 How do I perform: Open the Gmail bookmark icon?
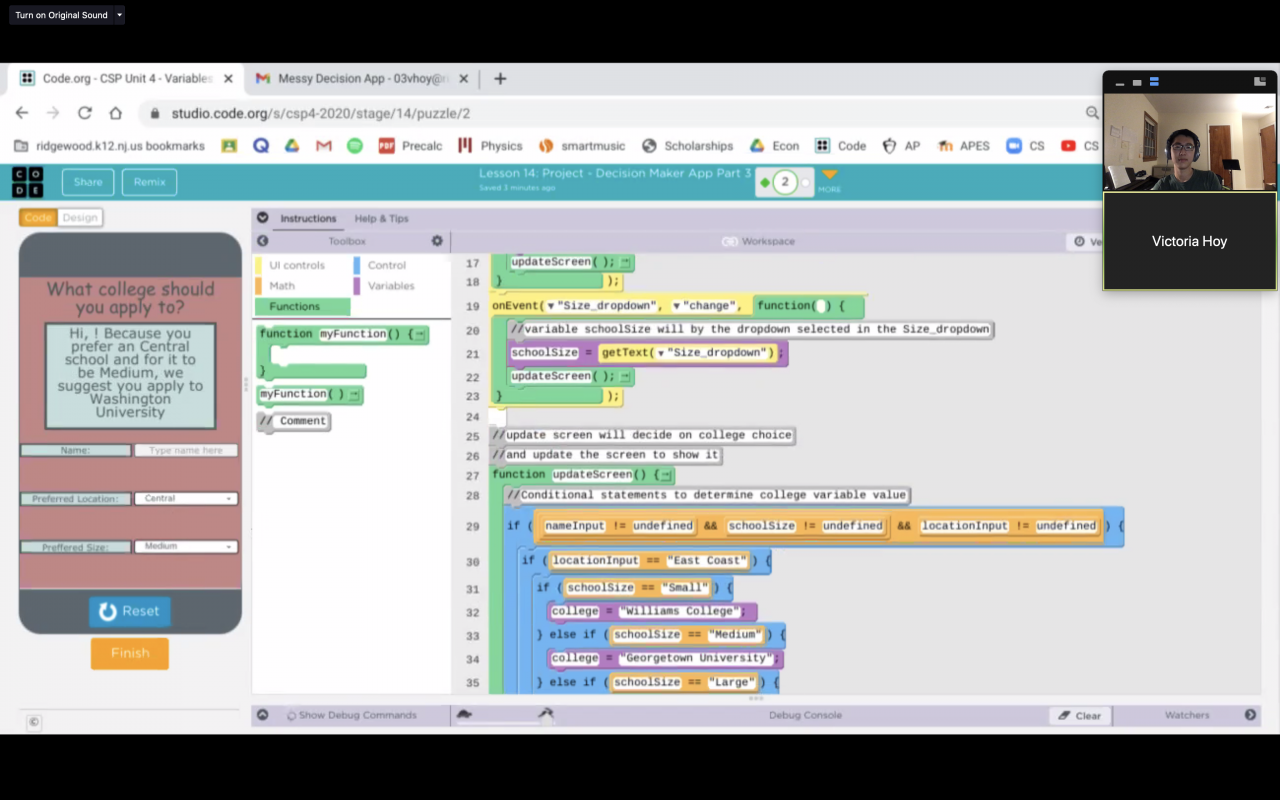coord(324,146)
